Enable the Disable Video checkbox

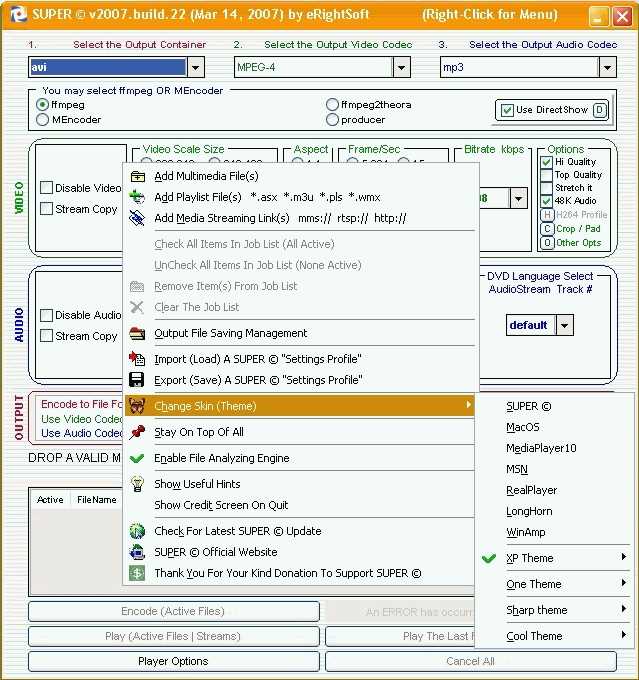[x=47, y=188]
